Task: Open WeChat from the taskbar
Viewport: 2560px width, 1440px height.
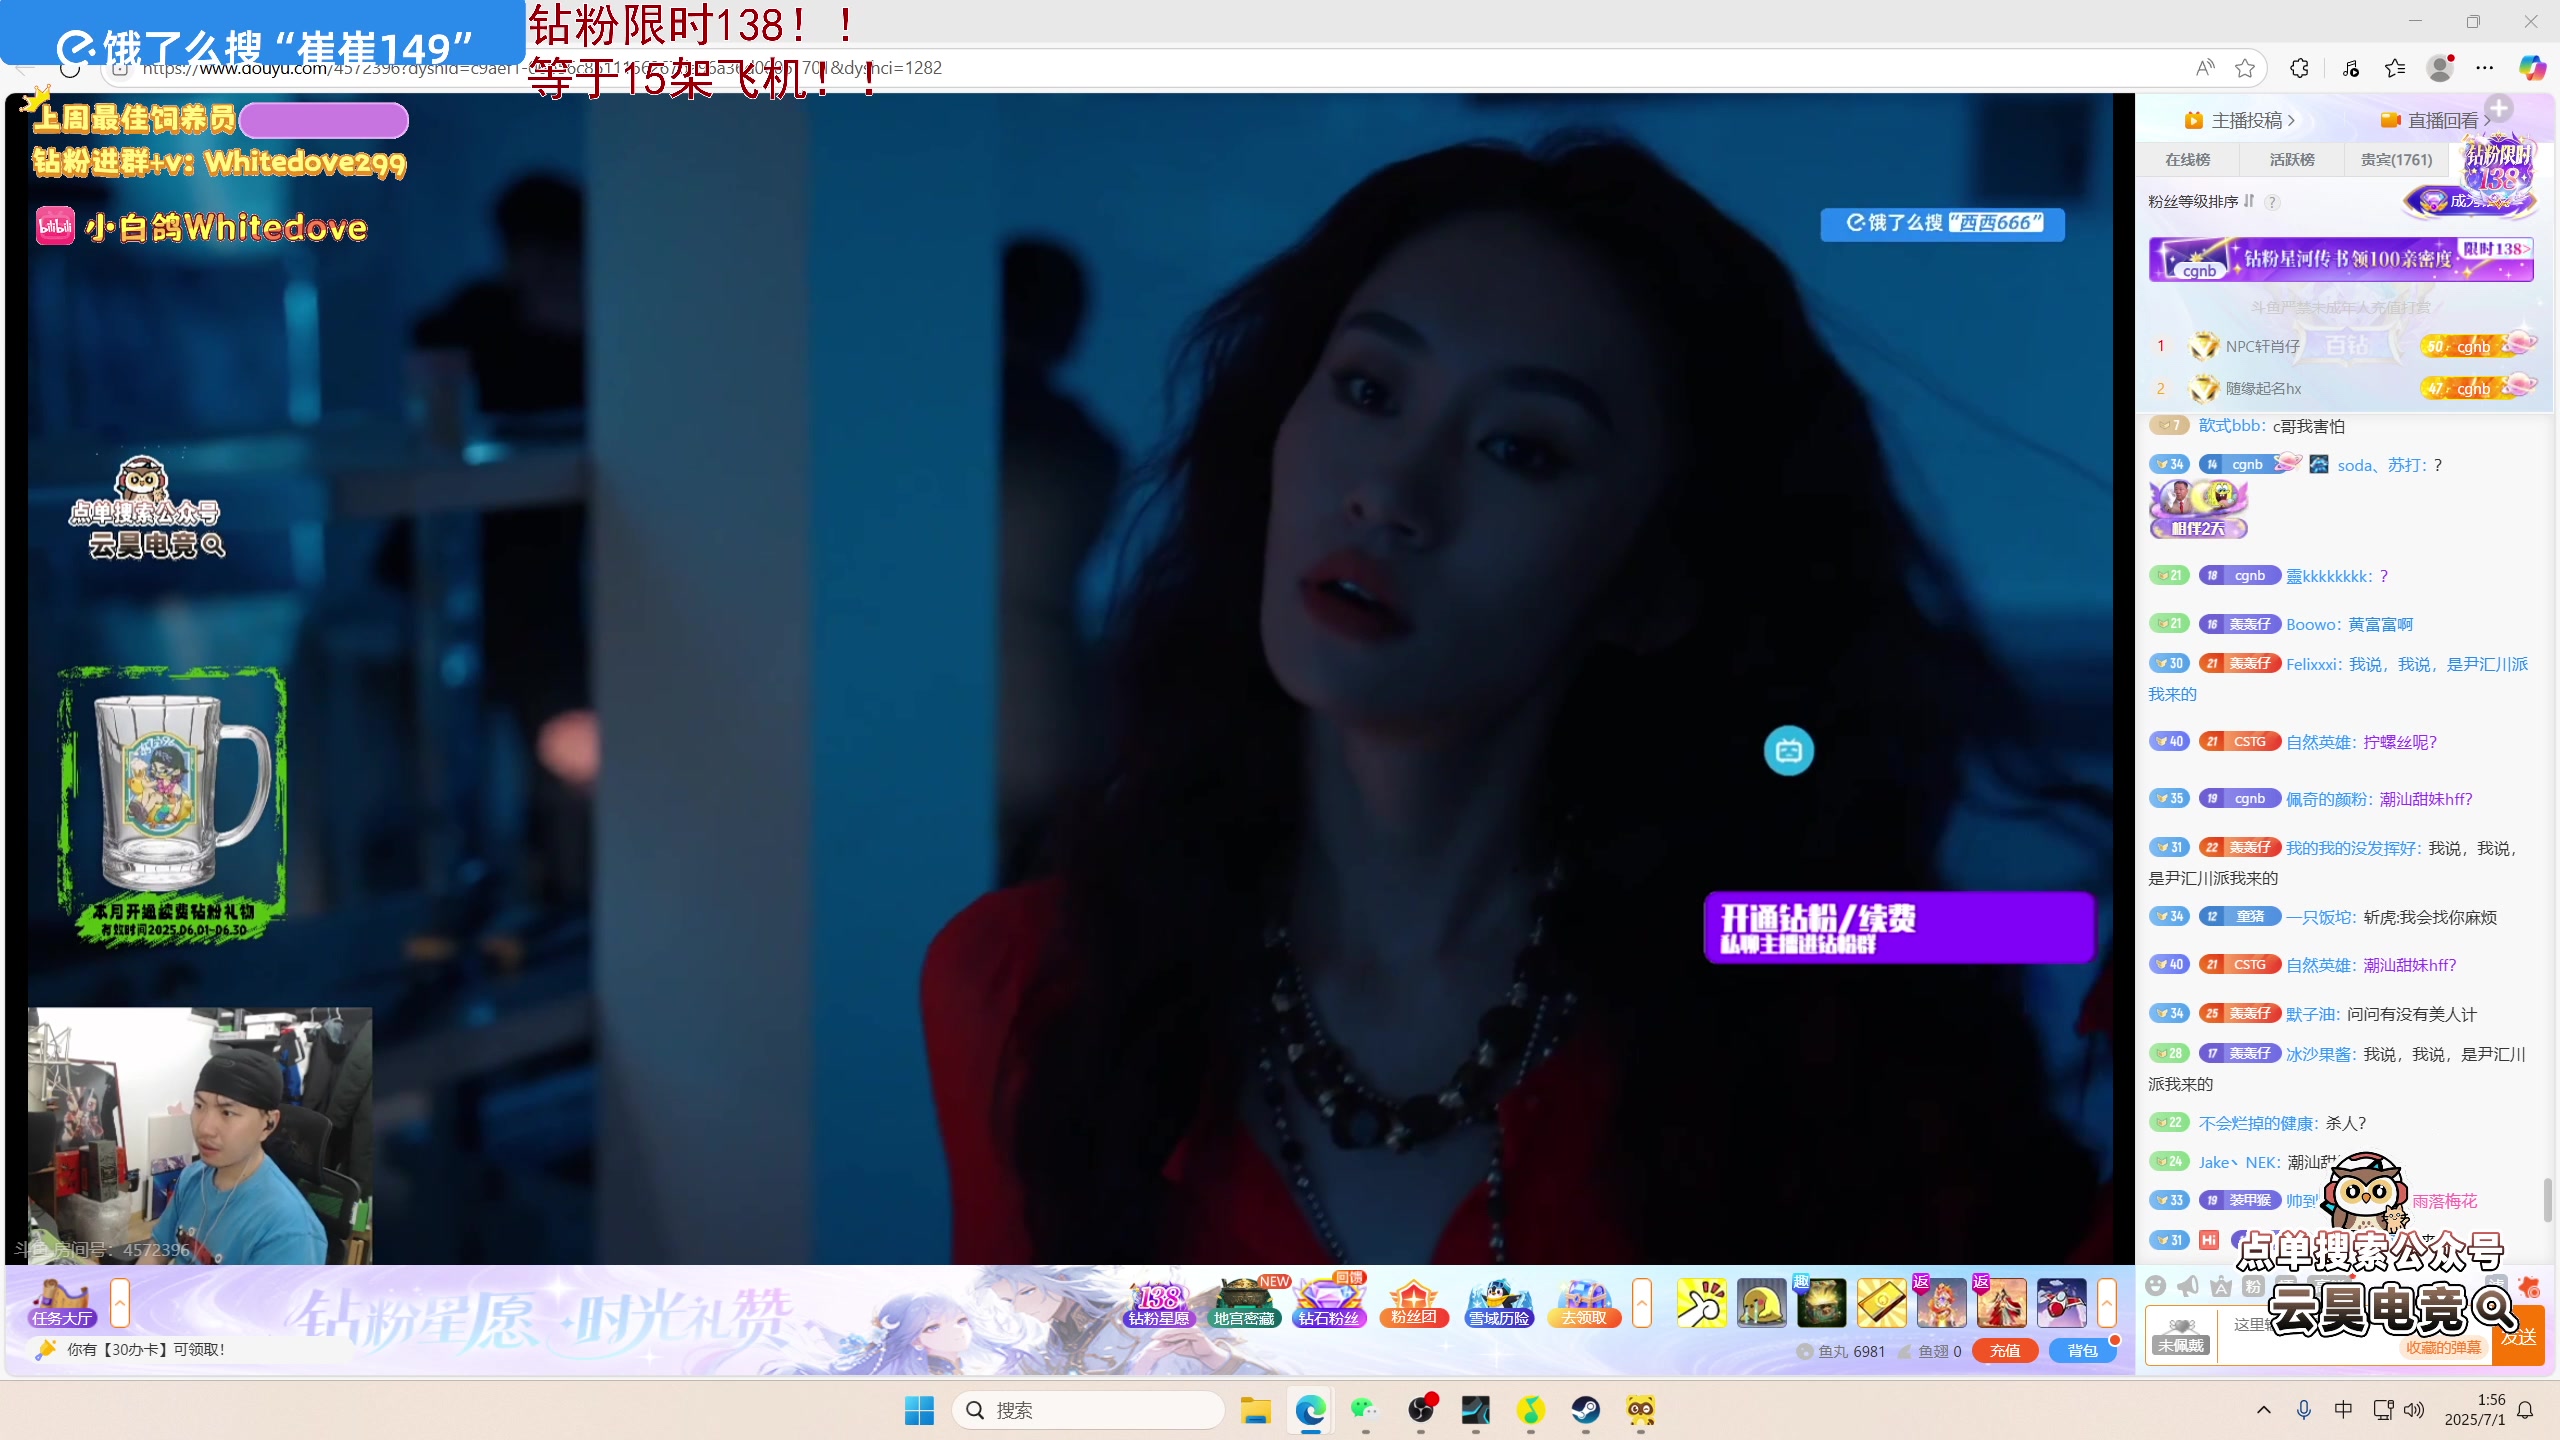Action: pyautogui.click(x=1365, y=1410)
